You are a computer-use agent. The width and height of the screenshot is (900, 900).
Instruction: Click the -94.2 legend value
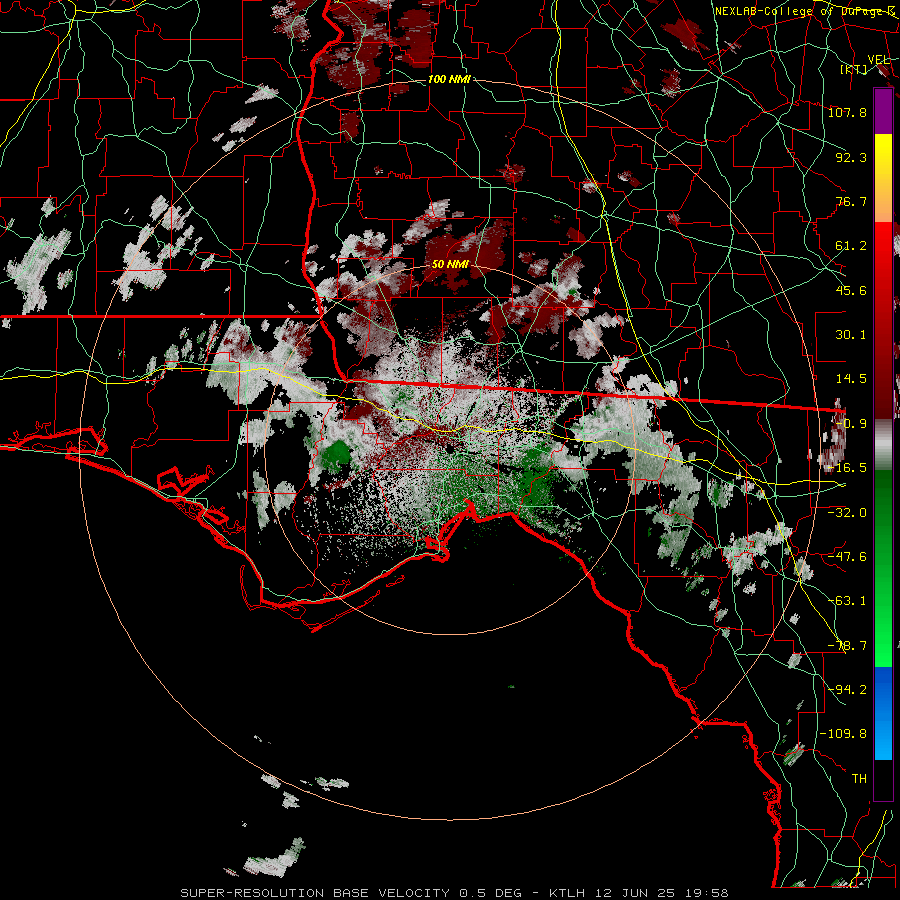click(x=847, y=689)
